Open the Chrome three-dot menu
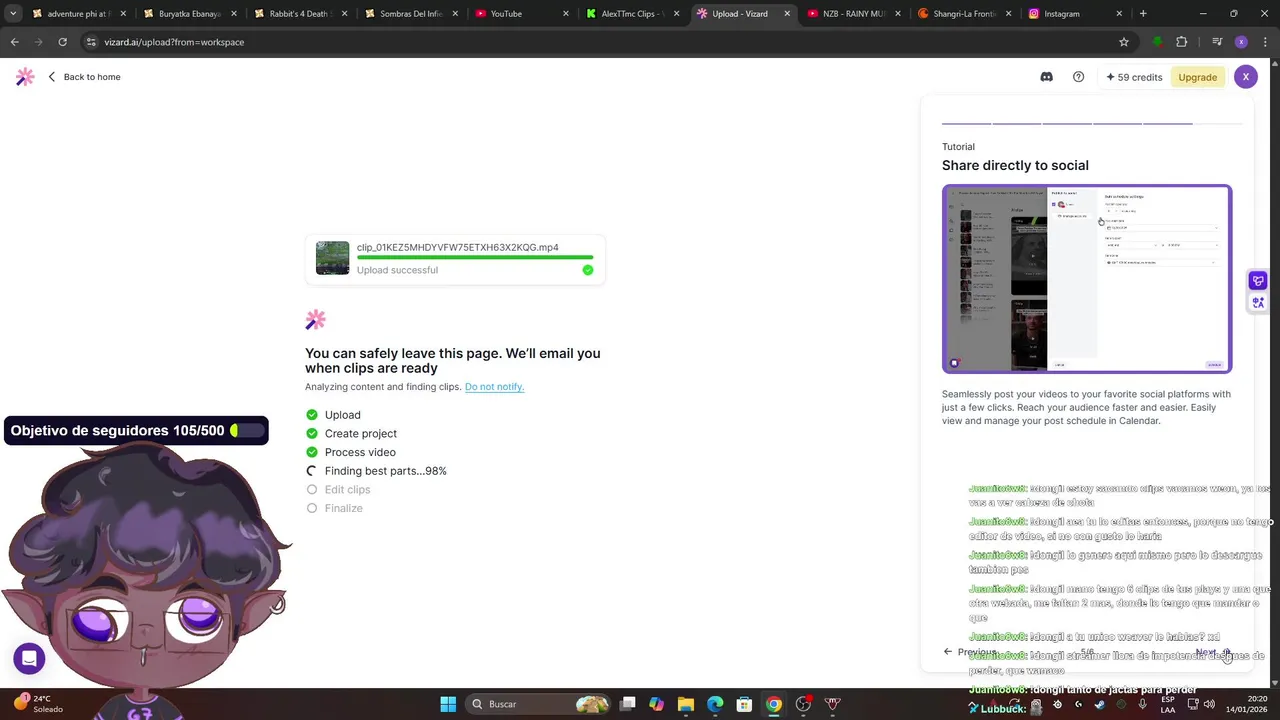The height and width of the screenshot is (720, 1280). 1265,42
